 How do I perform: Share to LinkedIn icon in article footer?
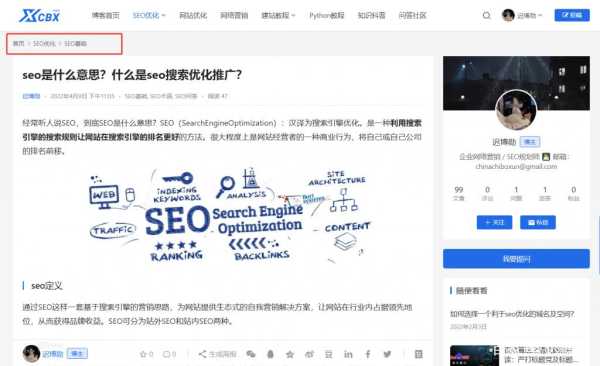point(348,354)
